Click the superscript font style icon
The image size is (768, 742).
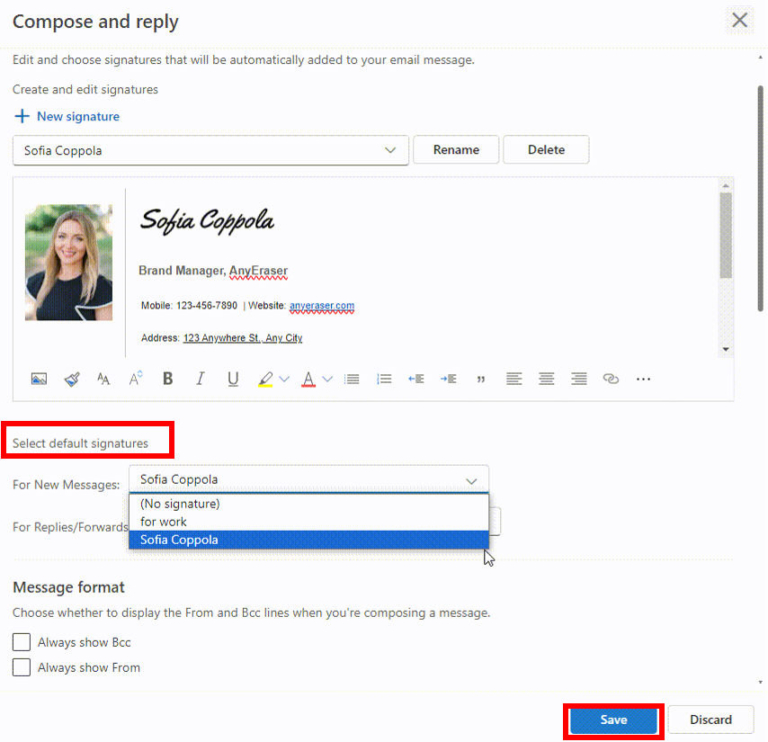pos(136,379)
